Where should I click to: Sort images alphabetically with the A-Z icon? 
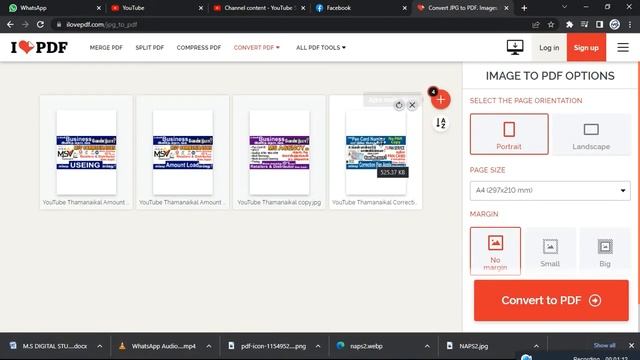[x=441, y=123]
